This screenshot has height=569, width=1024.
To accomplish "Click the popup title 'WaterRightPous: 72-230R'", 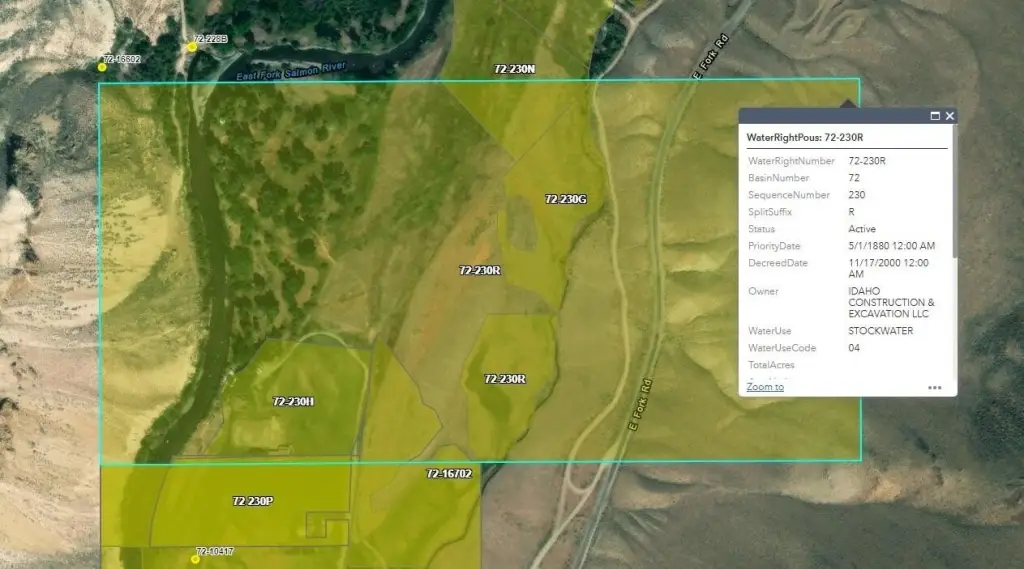I will click(x=805, y=136).
